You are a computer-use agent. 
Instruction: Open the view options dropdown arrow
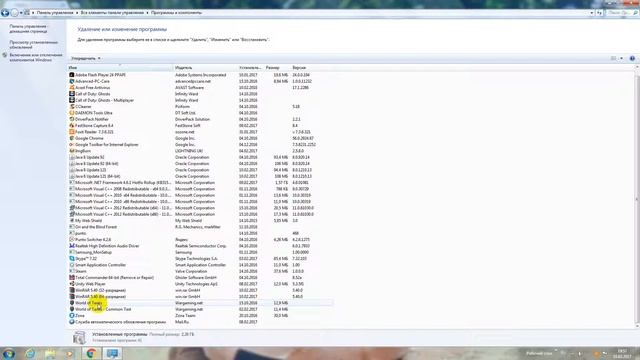(622, 58)
